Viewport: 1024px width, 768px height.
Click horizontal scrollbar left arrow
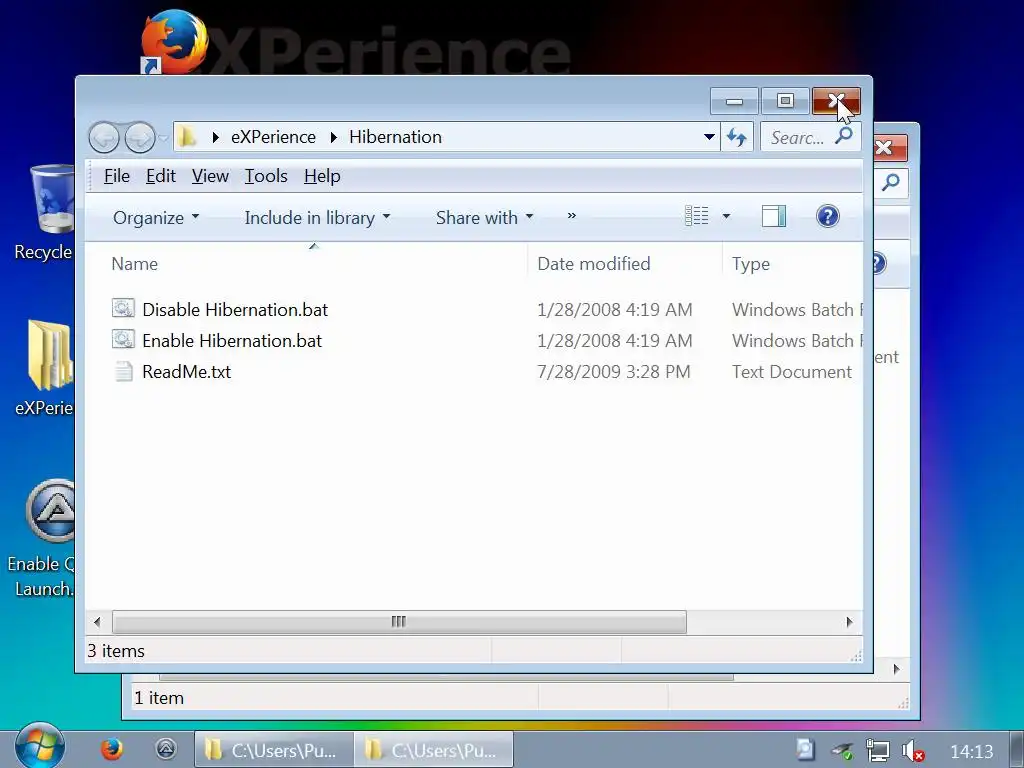(97, 622)
